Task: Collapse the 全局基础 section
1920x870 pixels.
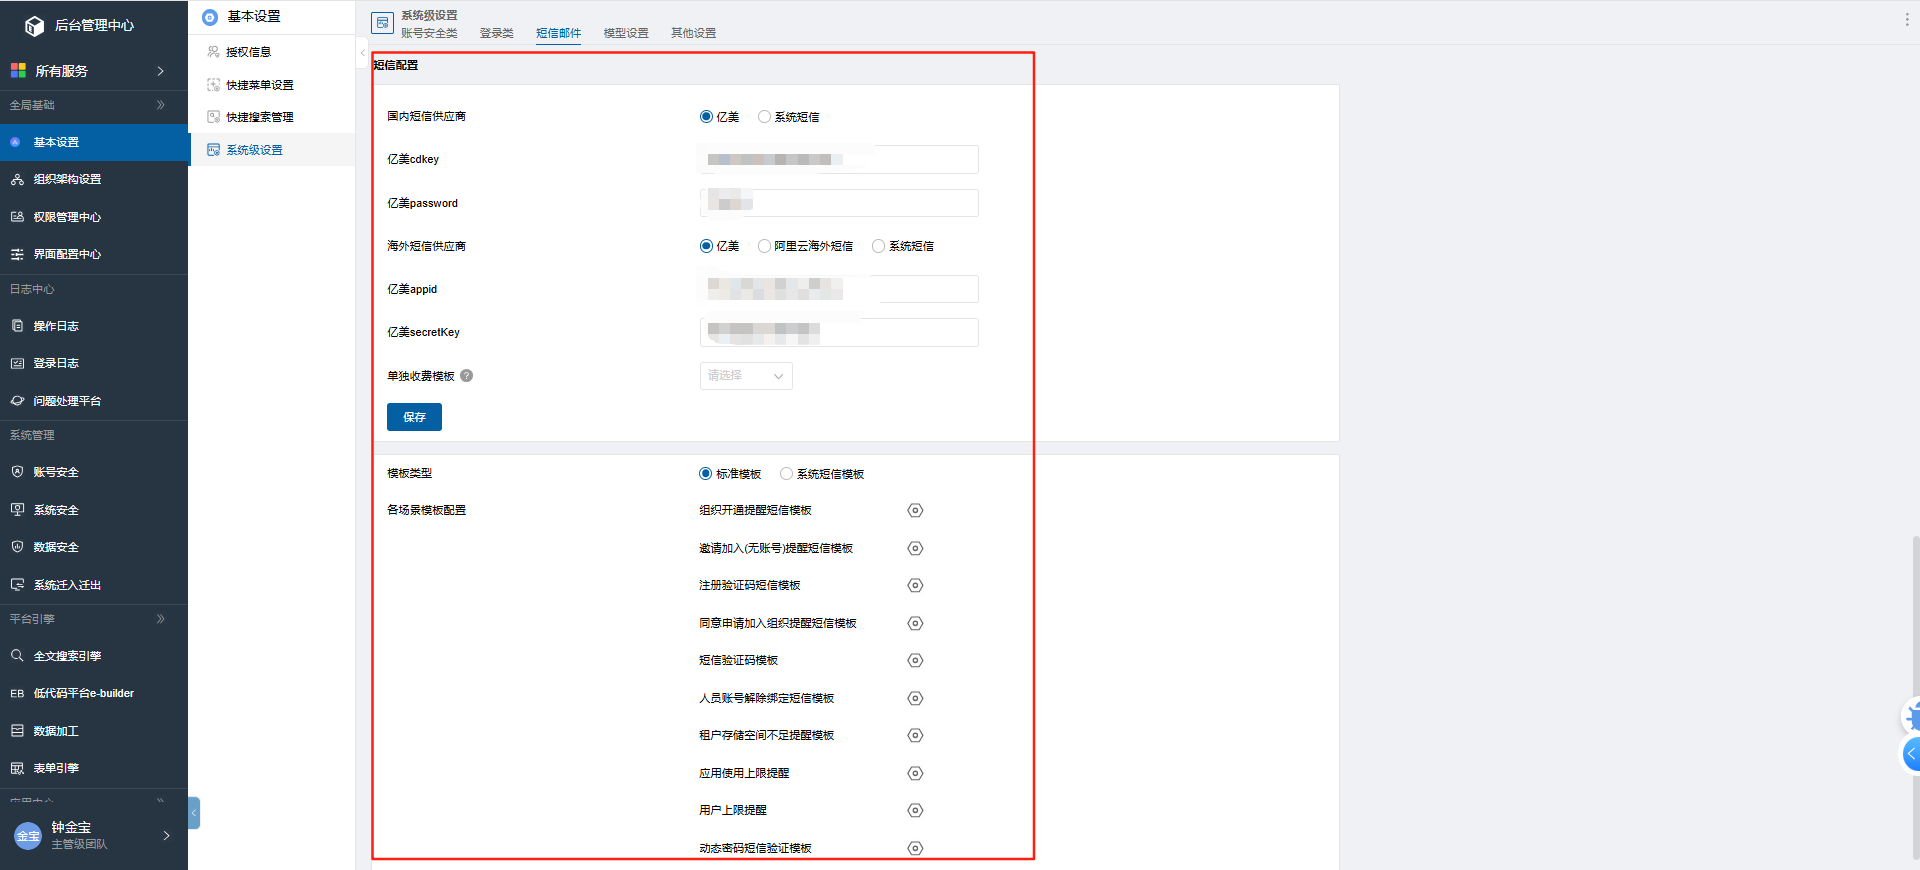Action: [161, 105]
